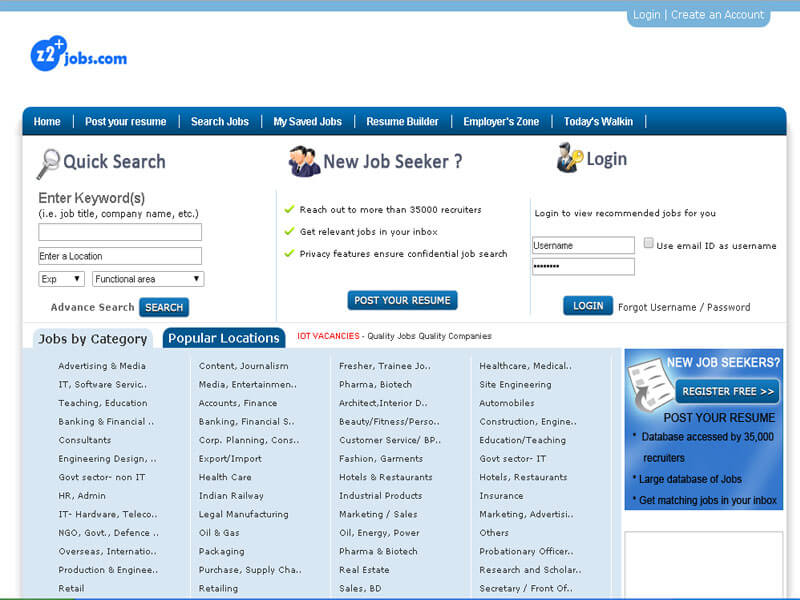Viewport: 800px width, 600px height.
Task: Open Oil & Gas category
Action: click(219, 533)
